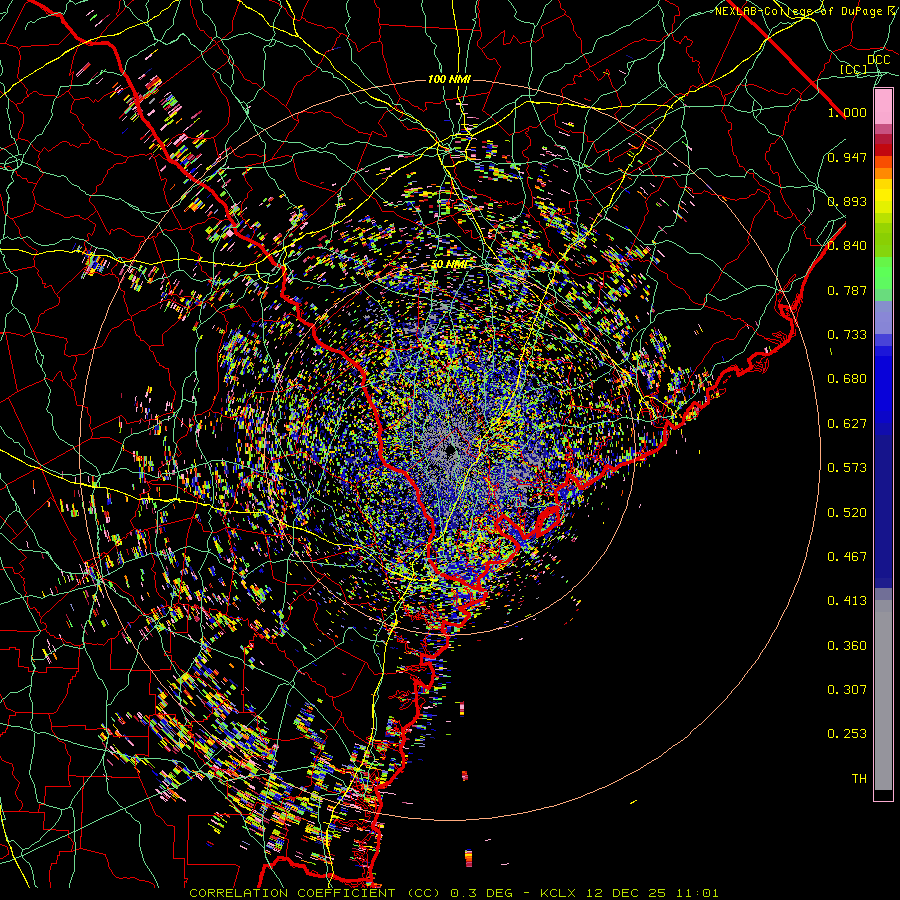Select the 0.413 legend value
The image size is (900, 900).
click(x=847, y=601)
